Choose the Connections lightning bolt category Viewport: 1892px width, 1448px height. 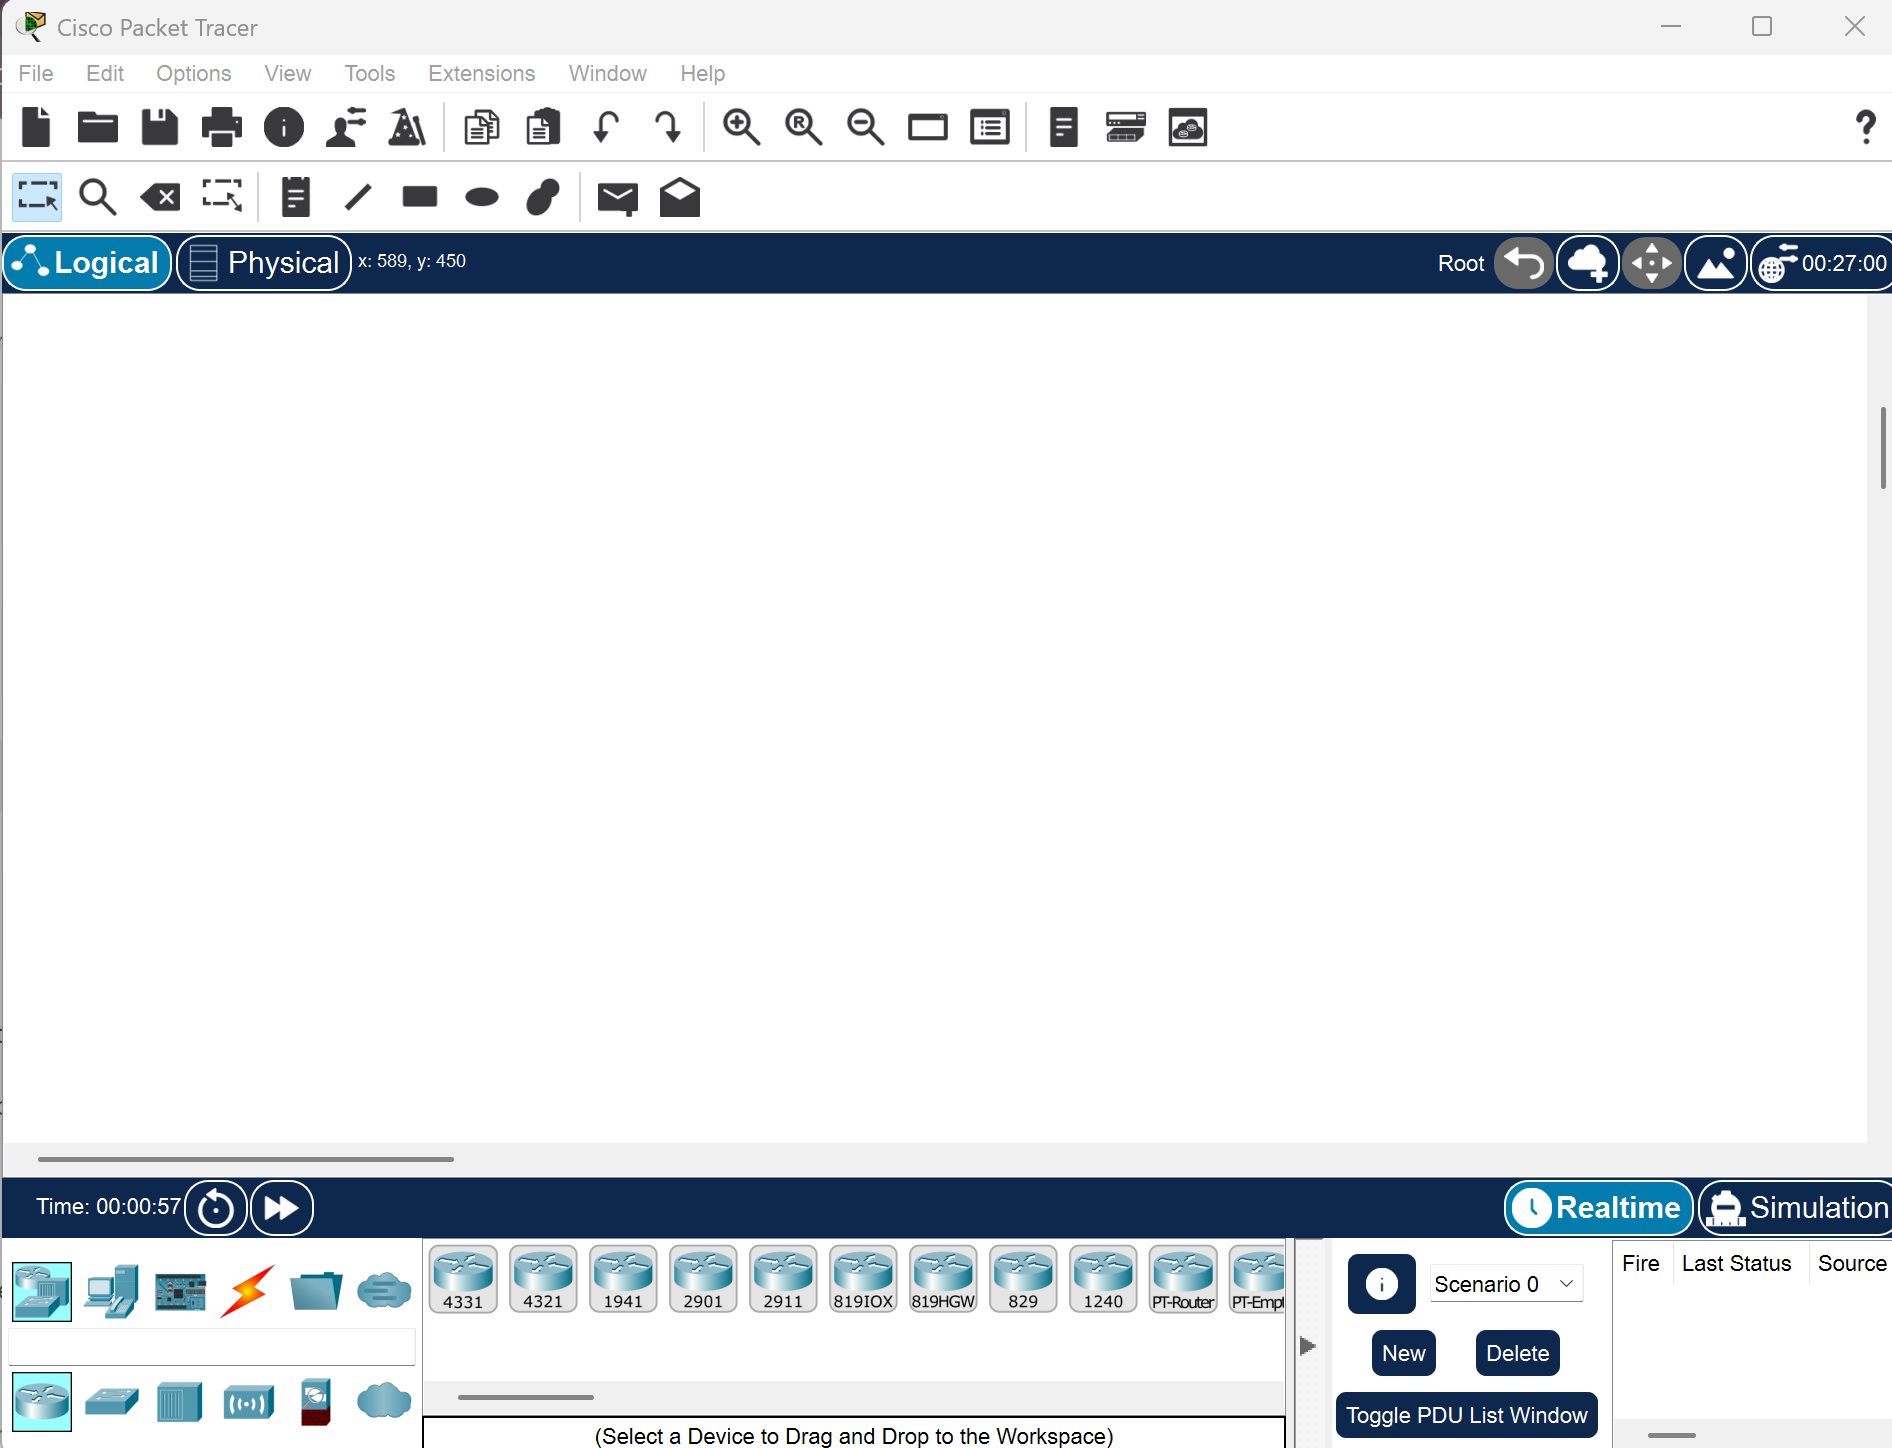pyautogui.click(x=247, y=1291)
